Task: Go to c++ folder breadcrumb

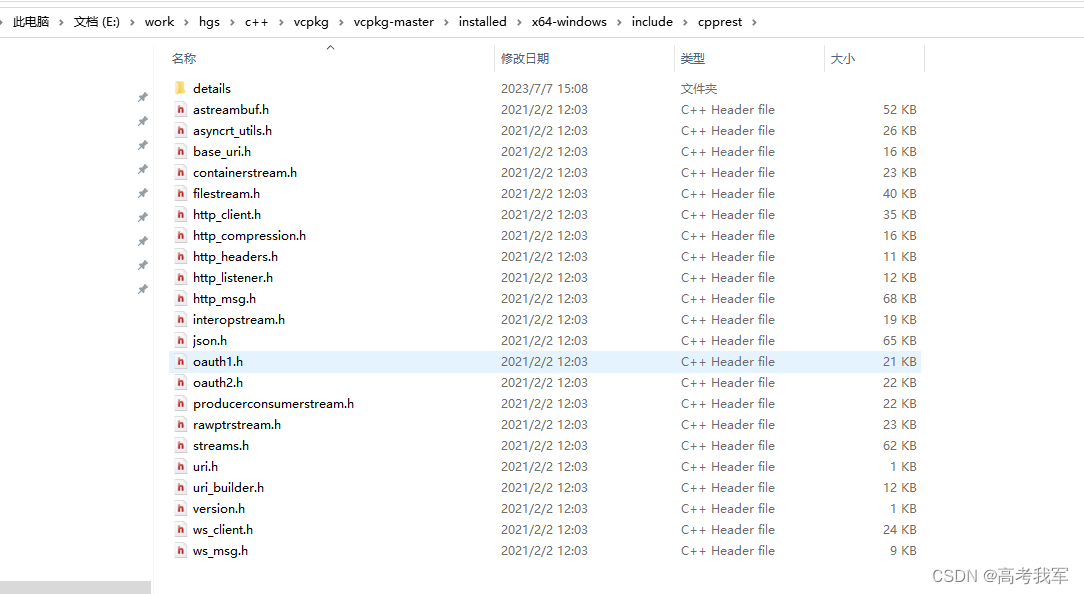Action: (x=256, y=22)
